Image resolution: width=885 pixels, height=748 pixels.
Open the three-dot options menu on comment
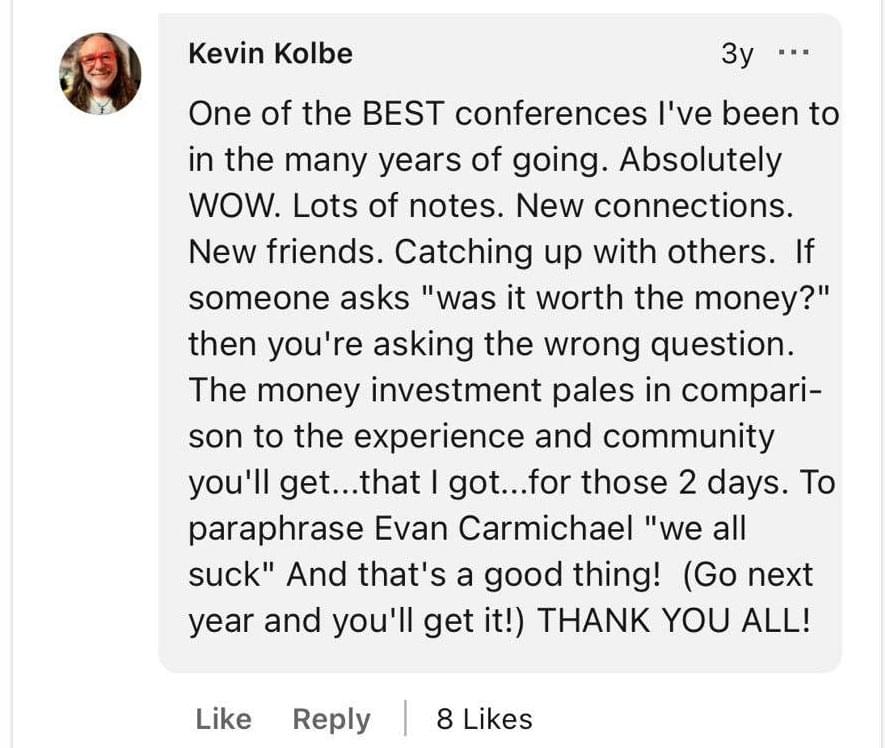[793, 53]
